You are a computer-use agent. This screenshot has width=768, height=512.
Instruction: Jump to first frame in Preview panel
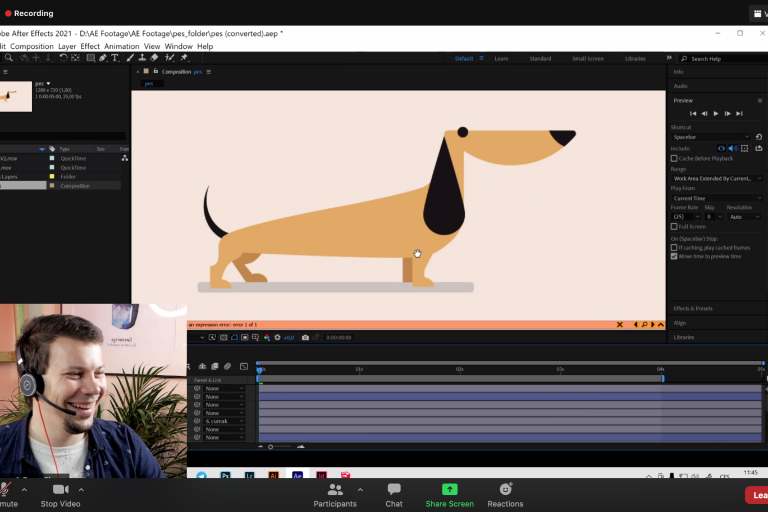coord(692,113)
